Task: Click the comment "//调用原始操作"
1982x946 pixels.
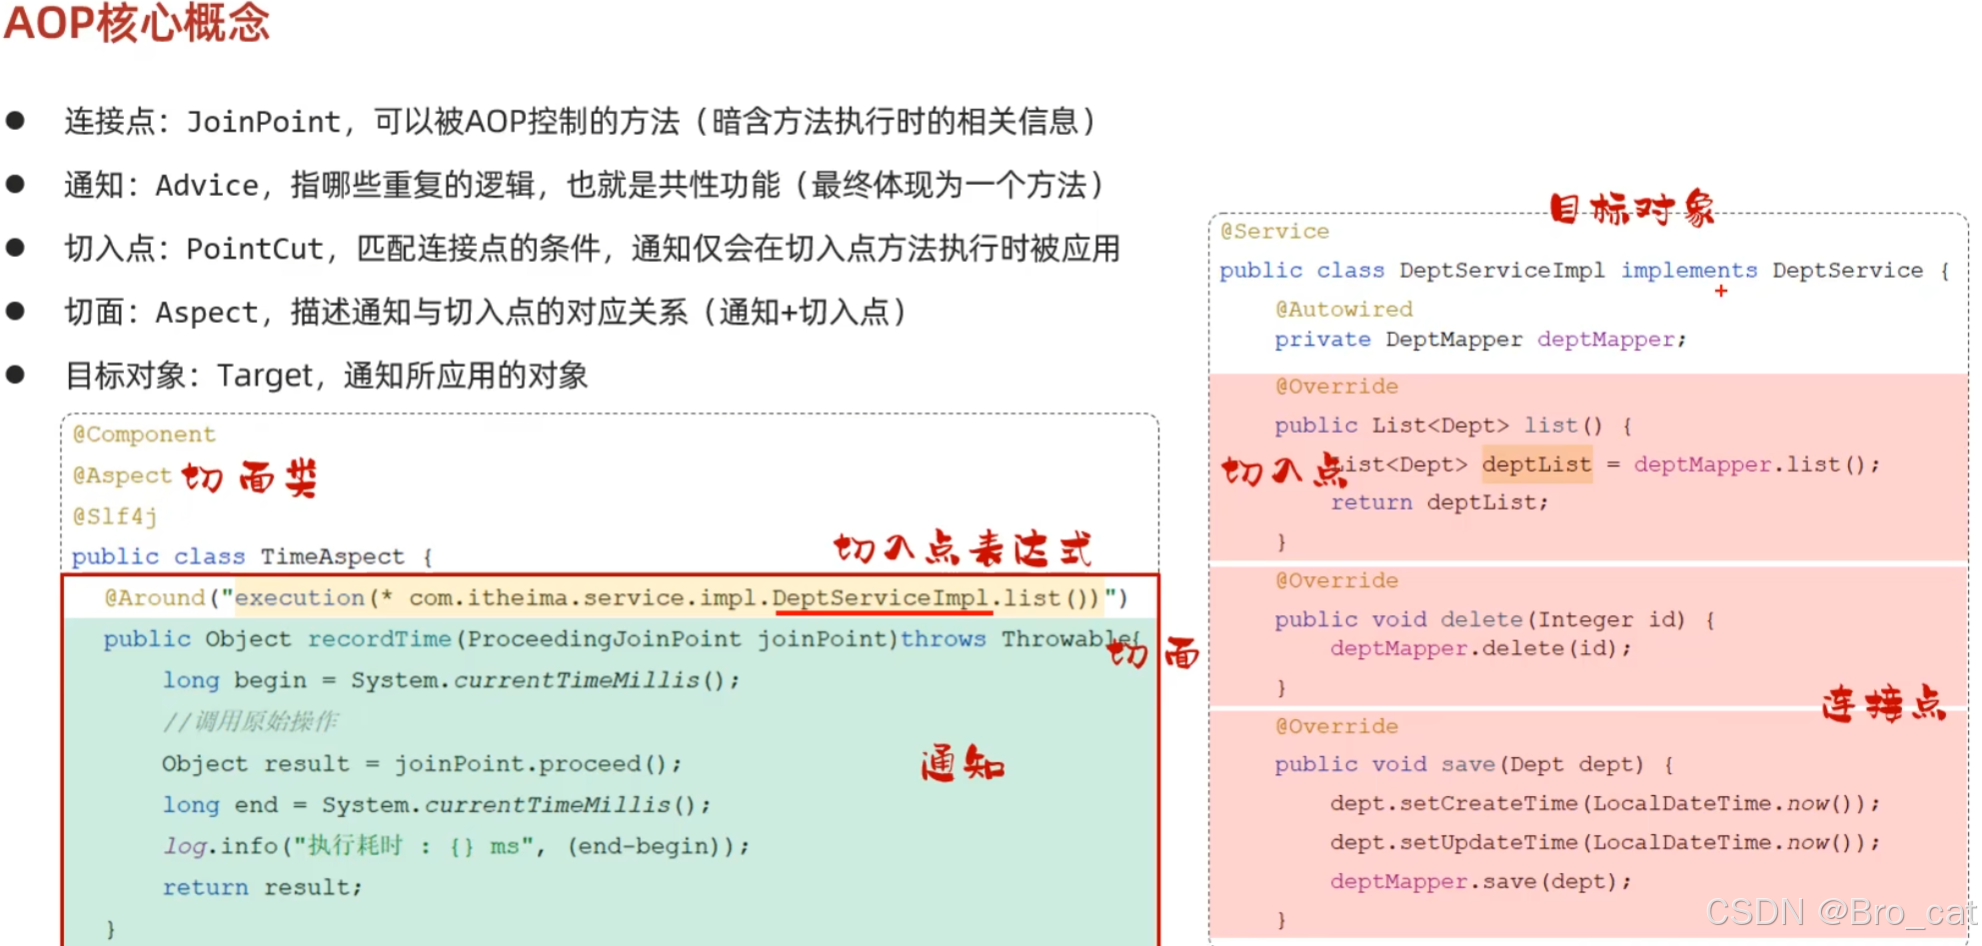Action: point(250,721)
